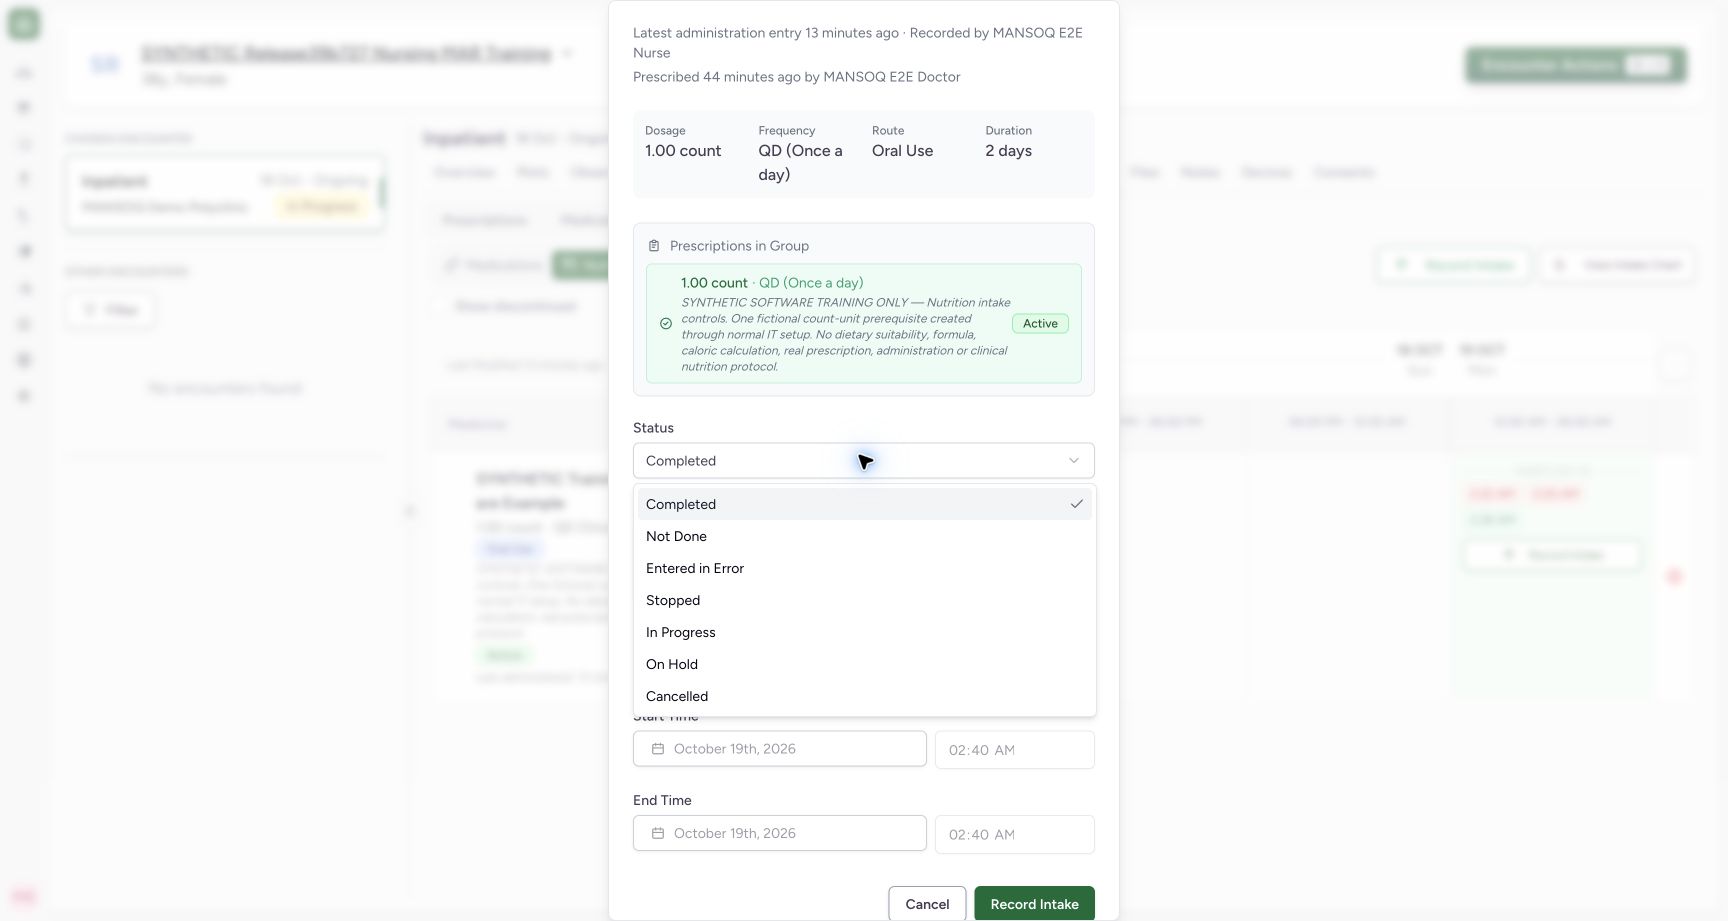Click the Prescriptions in Group clipboard icon
Screen dimensions: 1728x921
[654, 246]
